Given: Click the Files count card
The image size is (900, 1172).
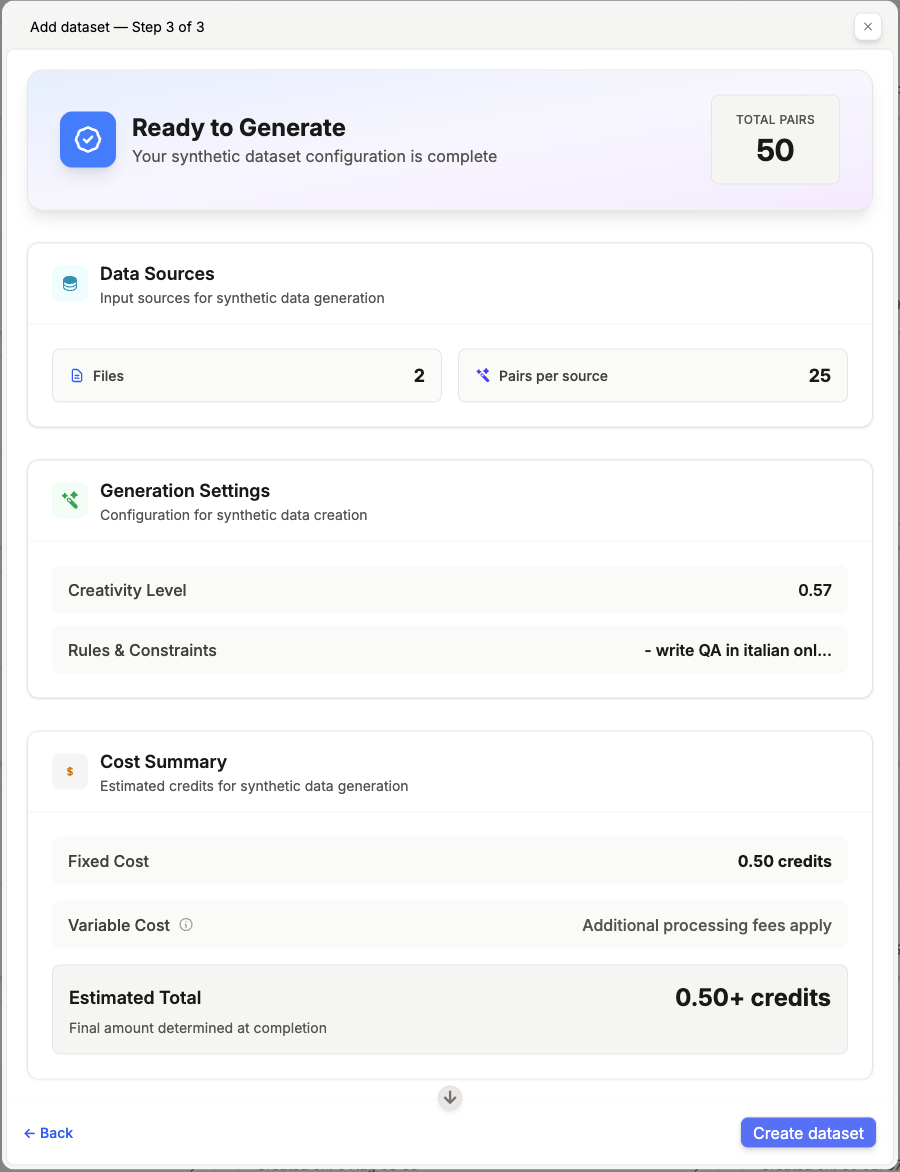Looking at the screenshot, I should (x=247, y=375).
